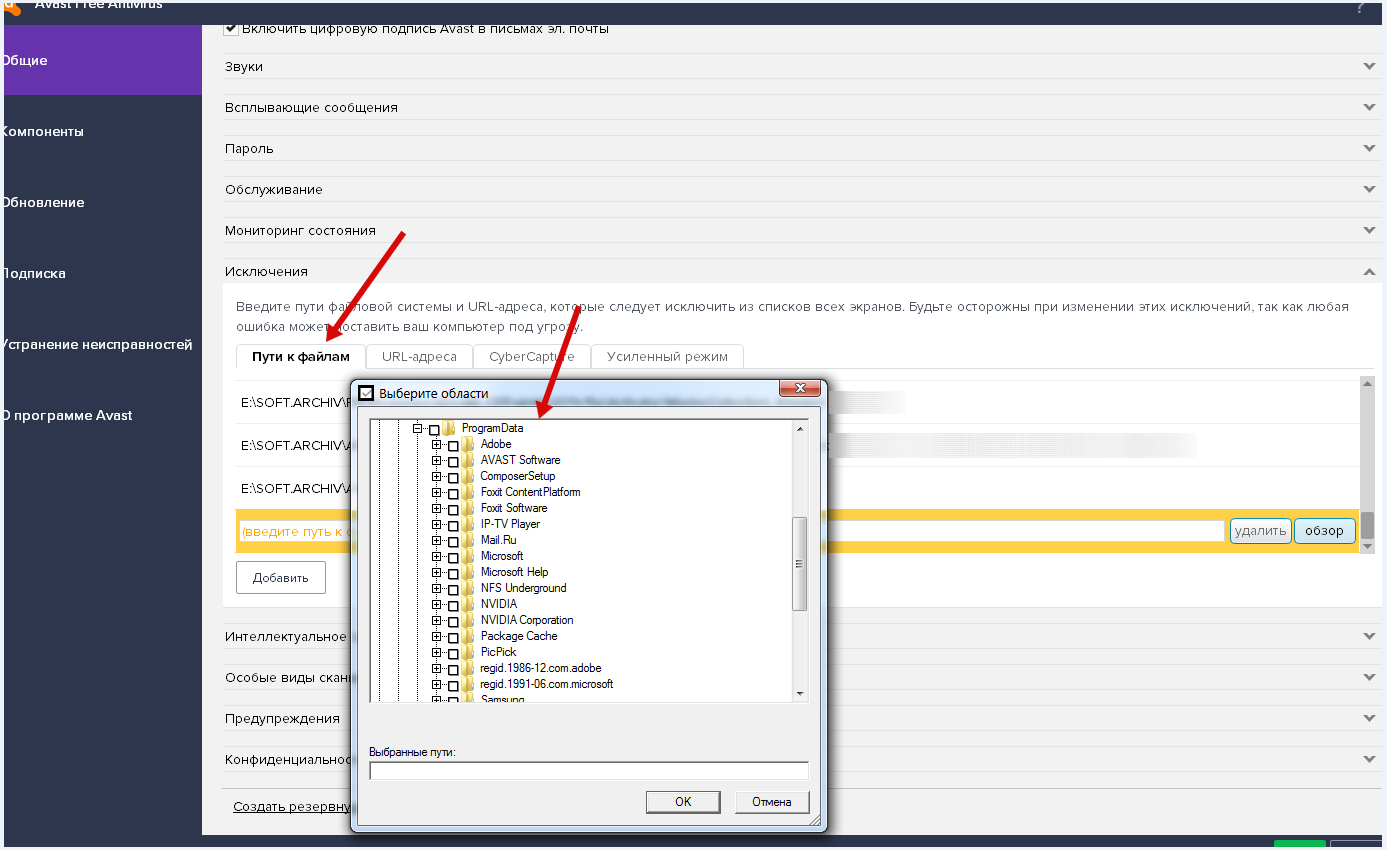The height and width of the screenshot is (850, 1387).
Task: Open the Компоненты sidebar section
Action: pyautogui.click(x=101, y=131)
